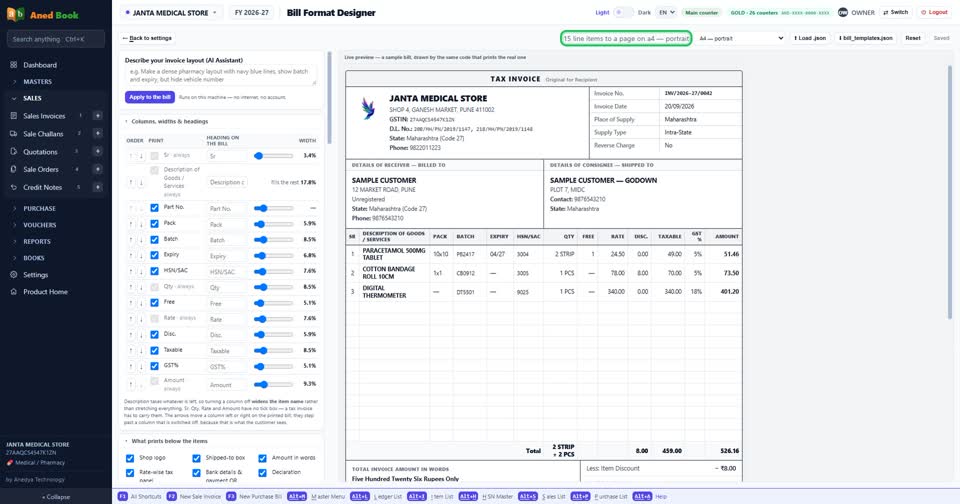The image size is (960, 504).
Task: Click the Aned Book logo icon
Action: click(15, 14)
